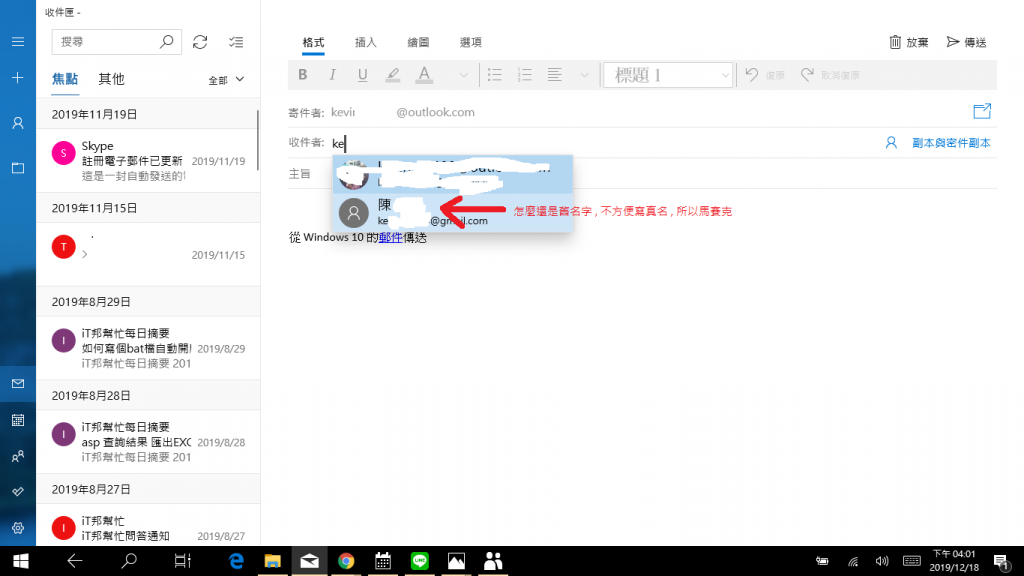Discard draft with 放棄 button
The height and width of the screenshot is (576, 1024).
[x=908, y=42]
